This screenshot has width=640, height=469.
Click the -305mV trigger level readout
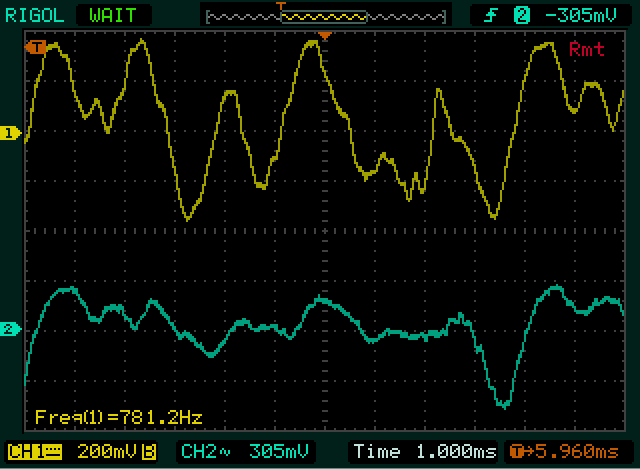pos(580,15)
